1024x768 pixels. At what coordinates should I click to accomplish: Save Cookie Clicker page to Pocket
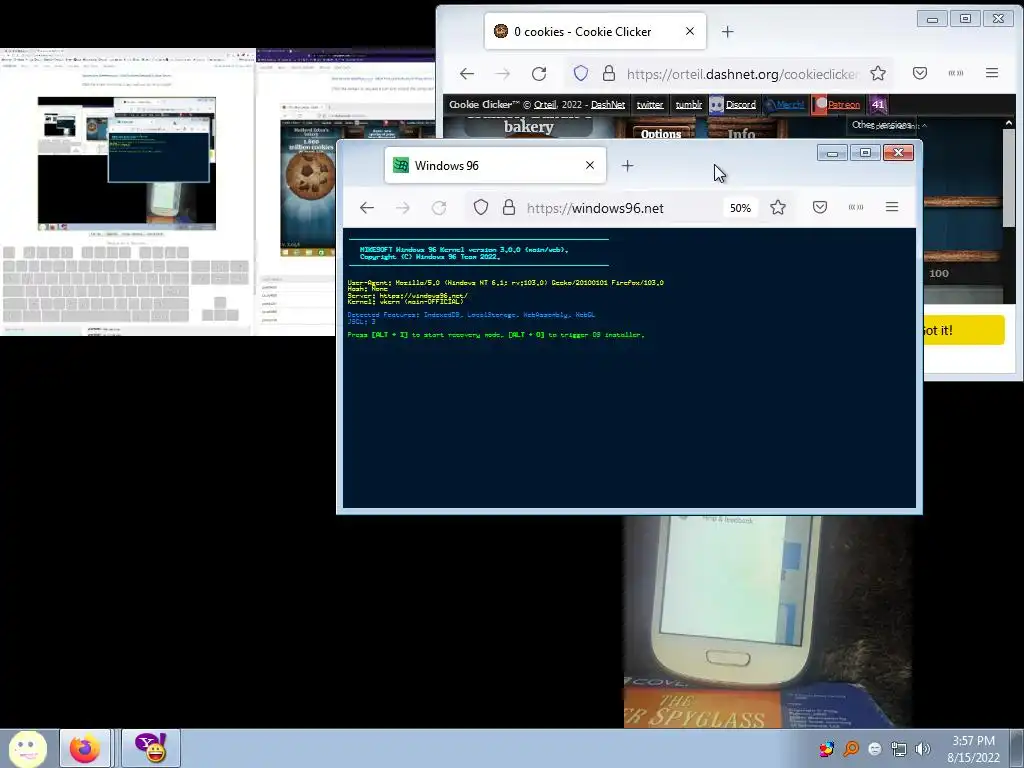[920, 73]
